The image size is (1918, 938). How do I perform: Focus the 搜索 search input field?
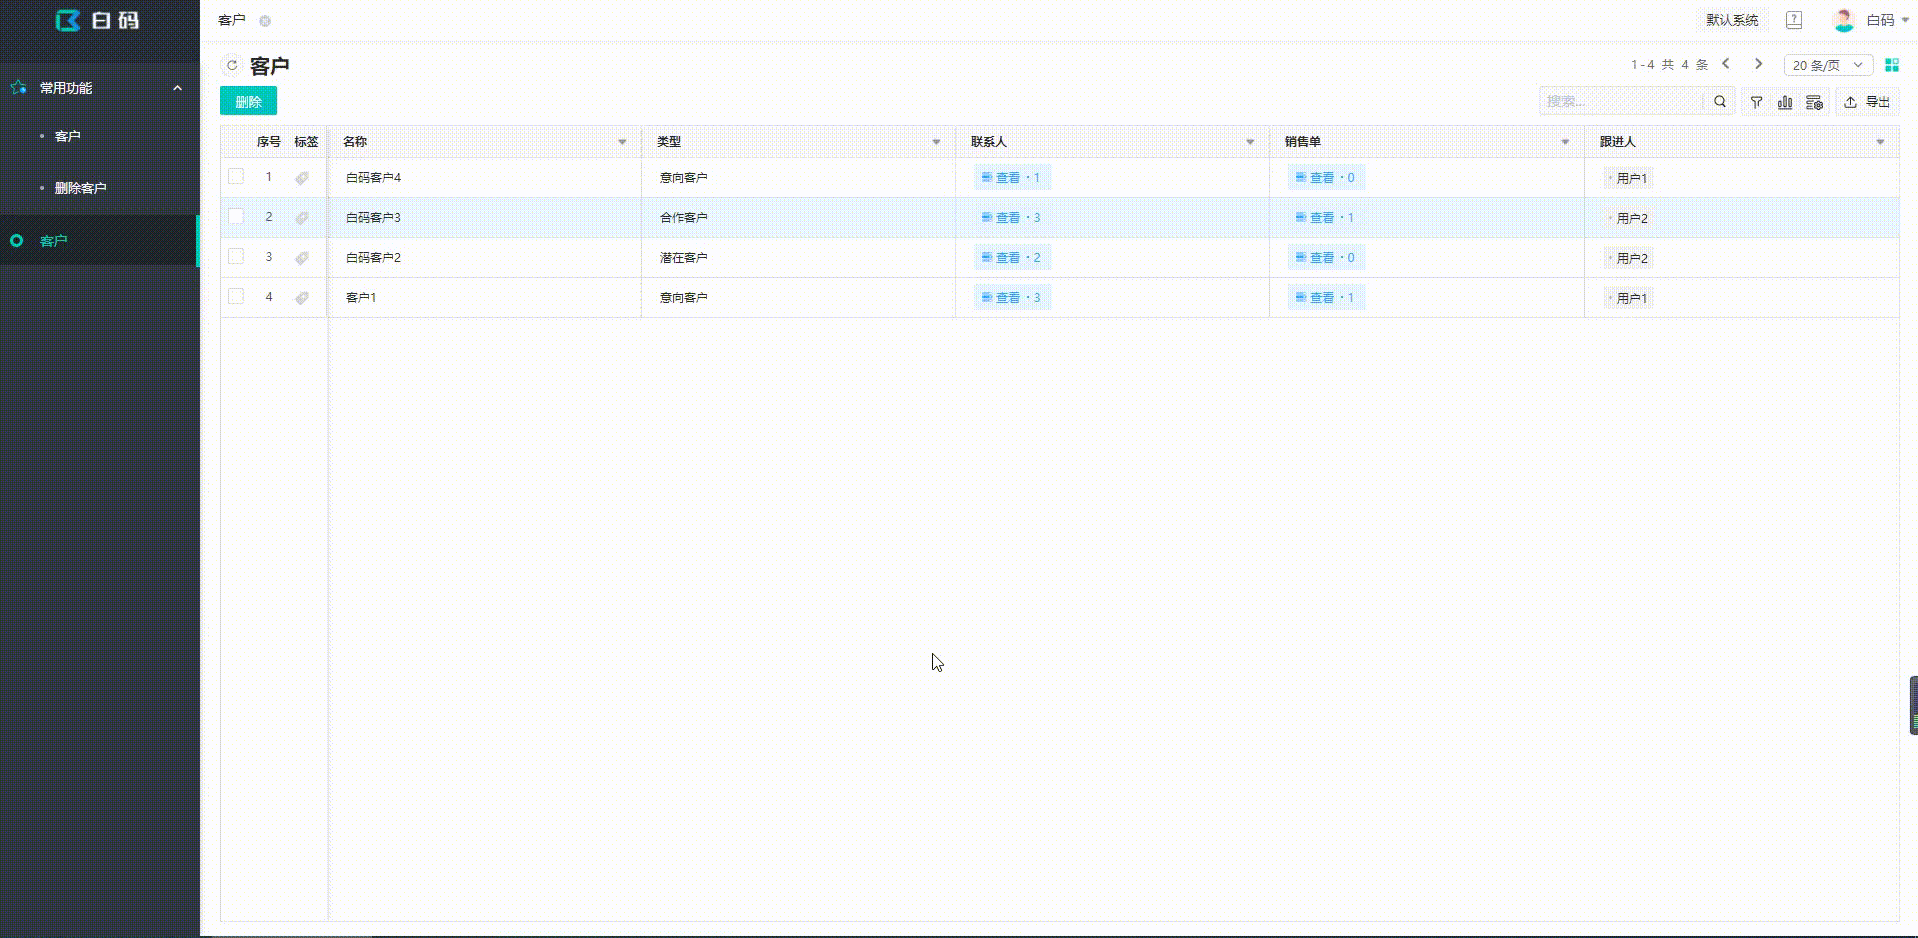coord(1622,101)
